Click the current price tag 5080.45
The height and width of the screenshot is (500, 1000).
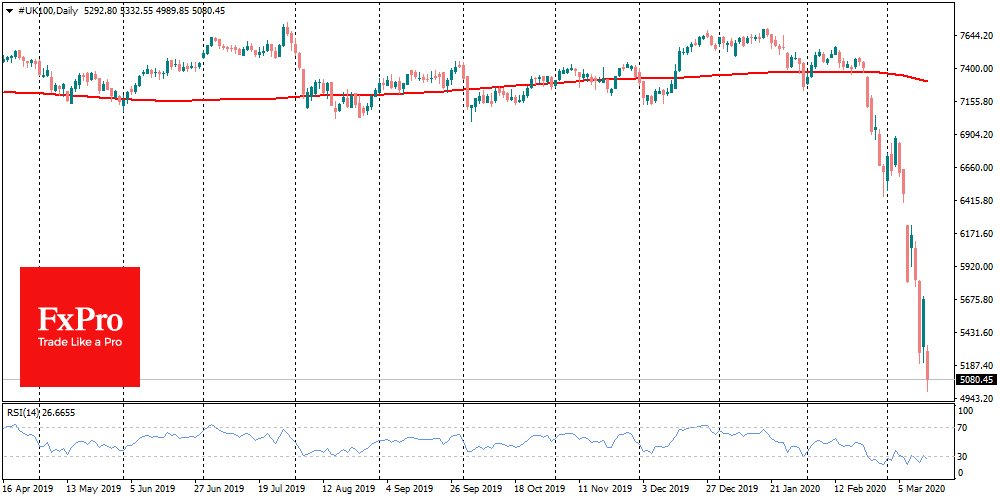pos(975,380)
